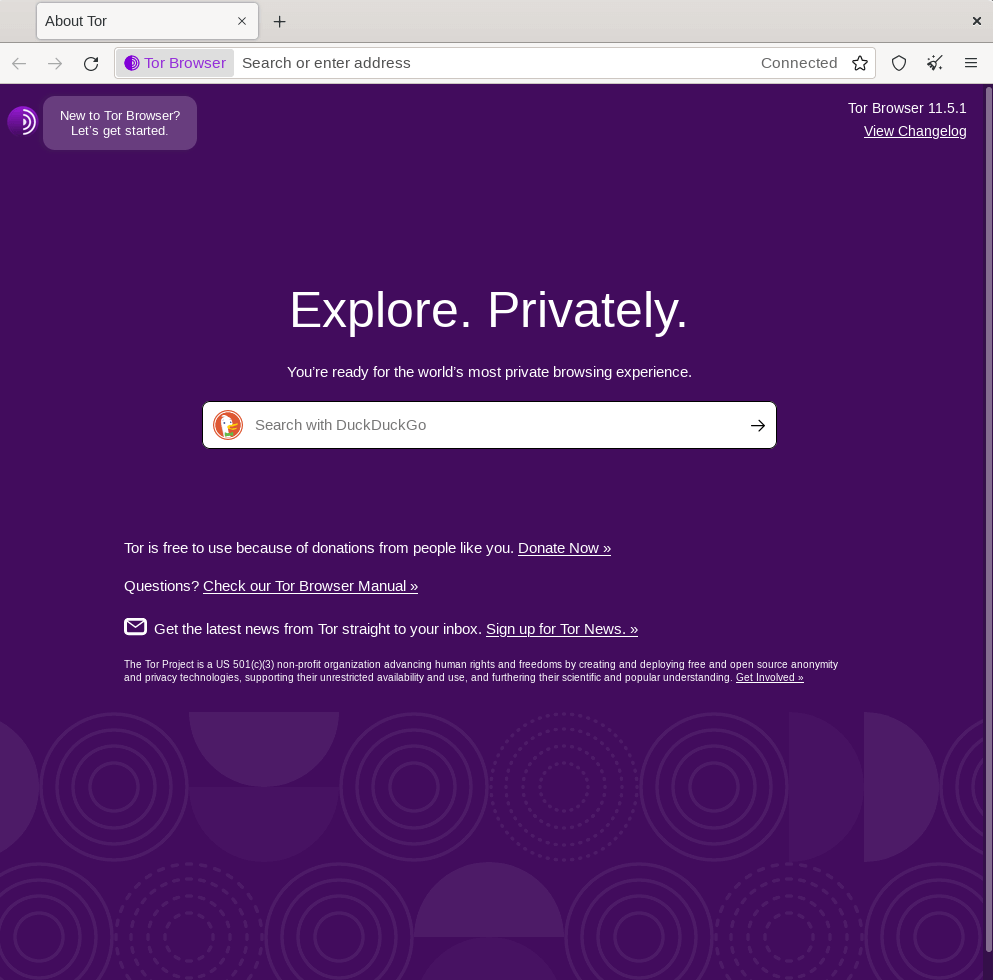Click View Changelog
The height and width of the screenshot is (980, 993).
(914, 131)
